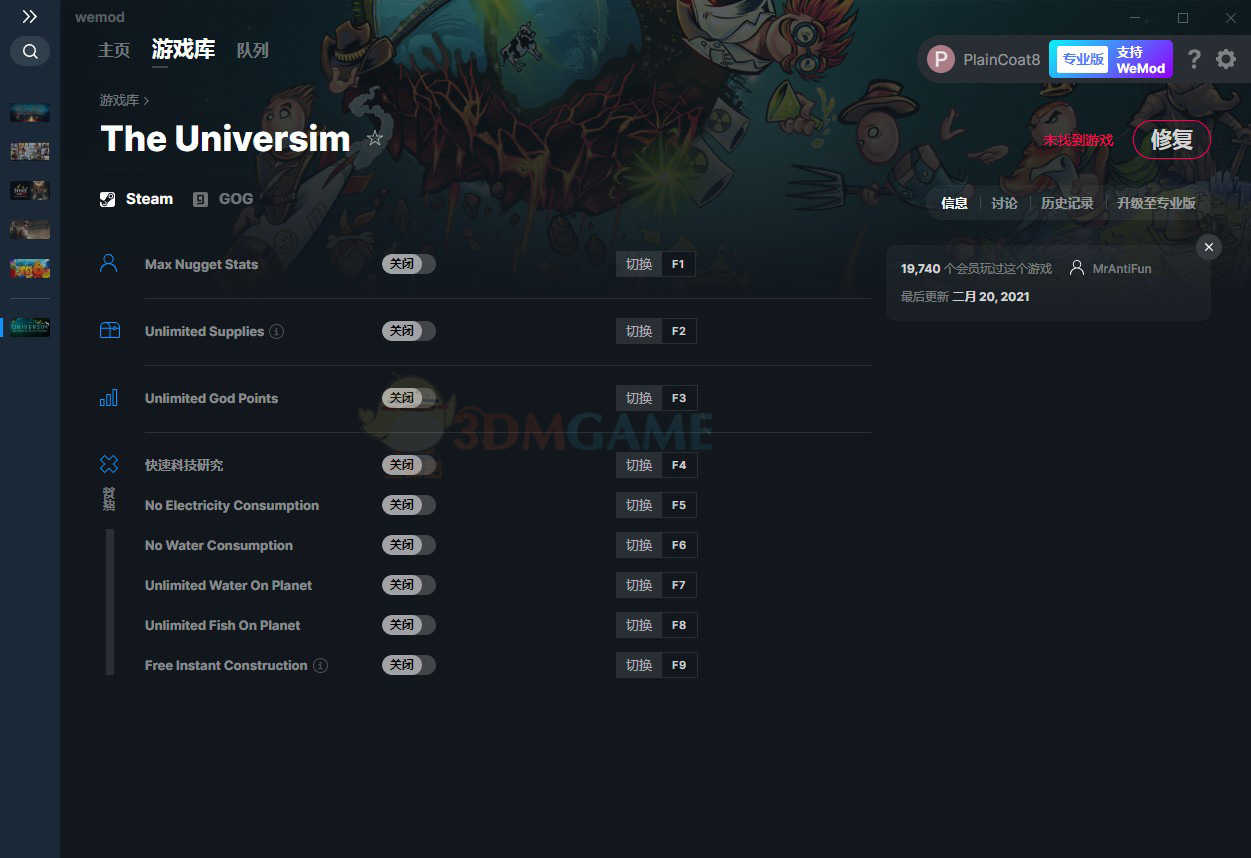Click the 修复 button
This screenshot has height=858, width=1251.
[1171, 140]
